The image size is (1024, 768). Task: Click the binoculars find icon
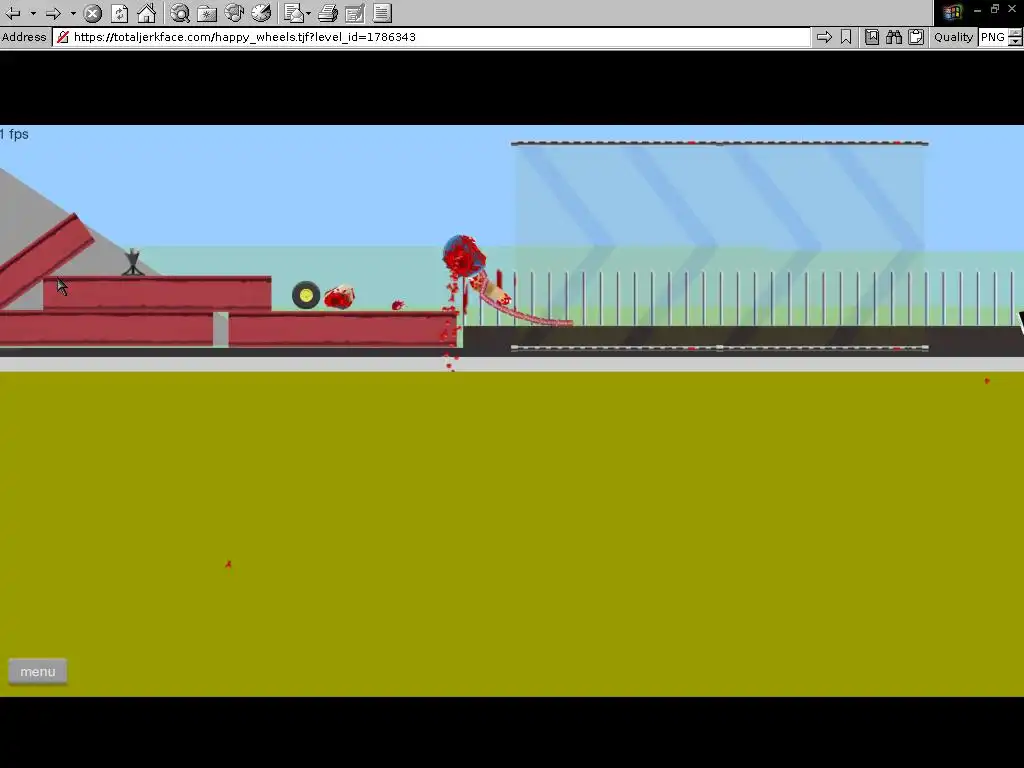point(894,37)
